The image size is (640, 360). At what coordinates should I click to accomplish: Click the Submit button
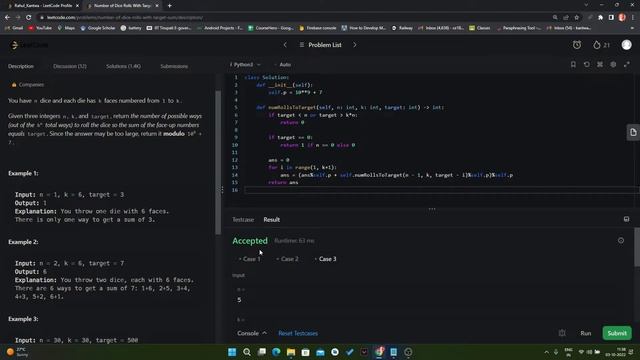pos(617,333)
